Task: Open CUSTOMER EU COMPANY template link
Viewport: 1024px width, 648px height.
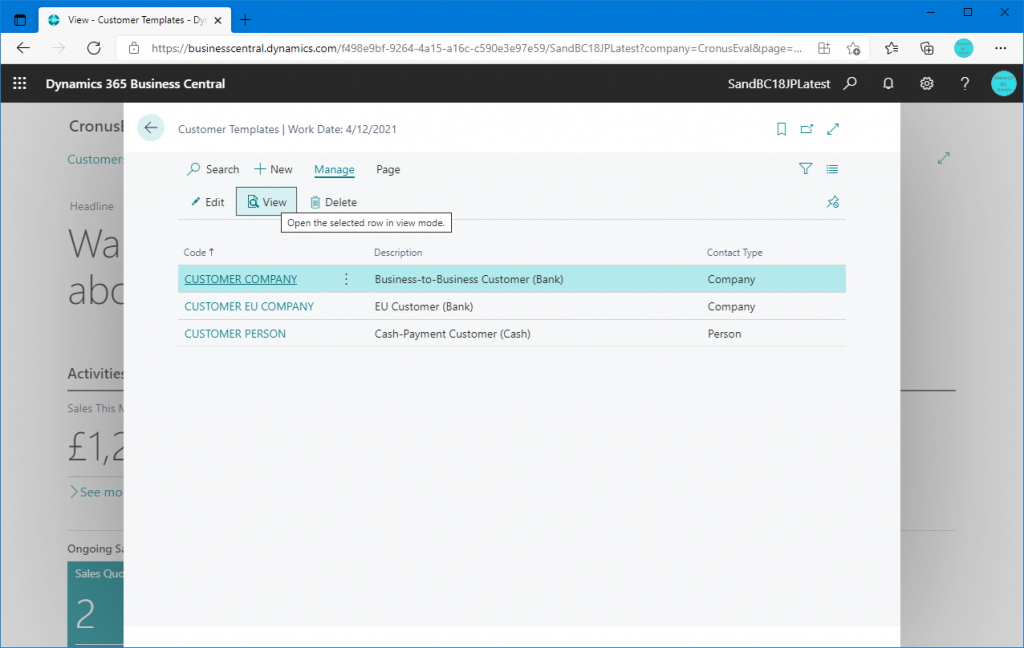Action: pyautogui.click(x=249, y=306)
